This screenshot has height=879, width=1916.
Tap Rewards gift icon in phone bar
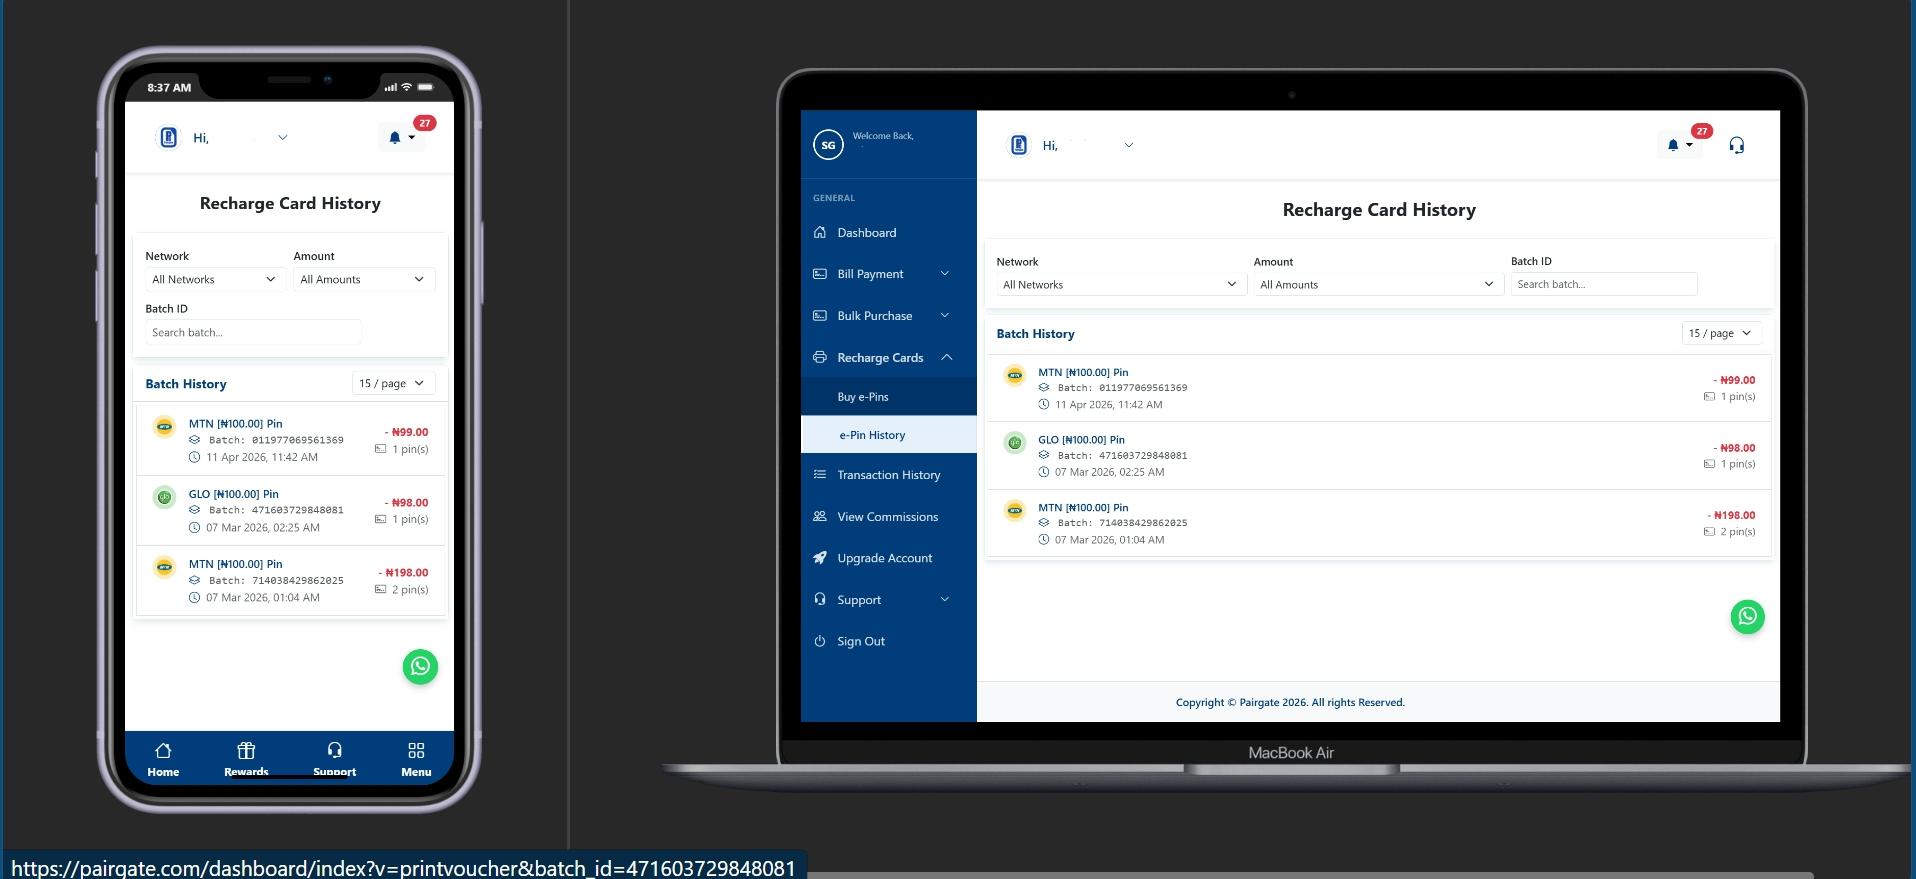(246, 750)
